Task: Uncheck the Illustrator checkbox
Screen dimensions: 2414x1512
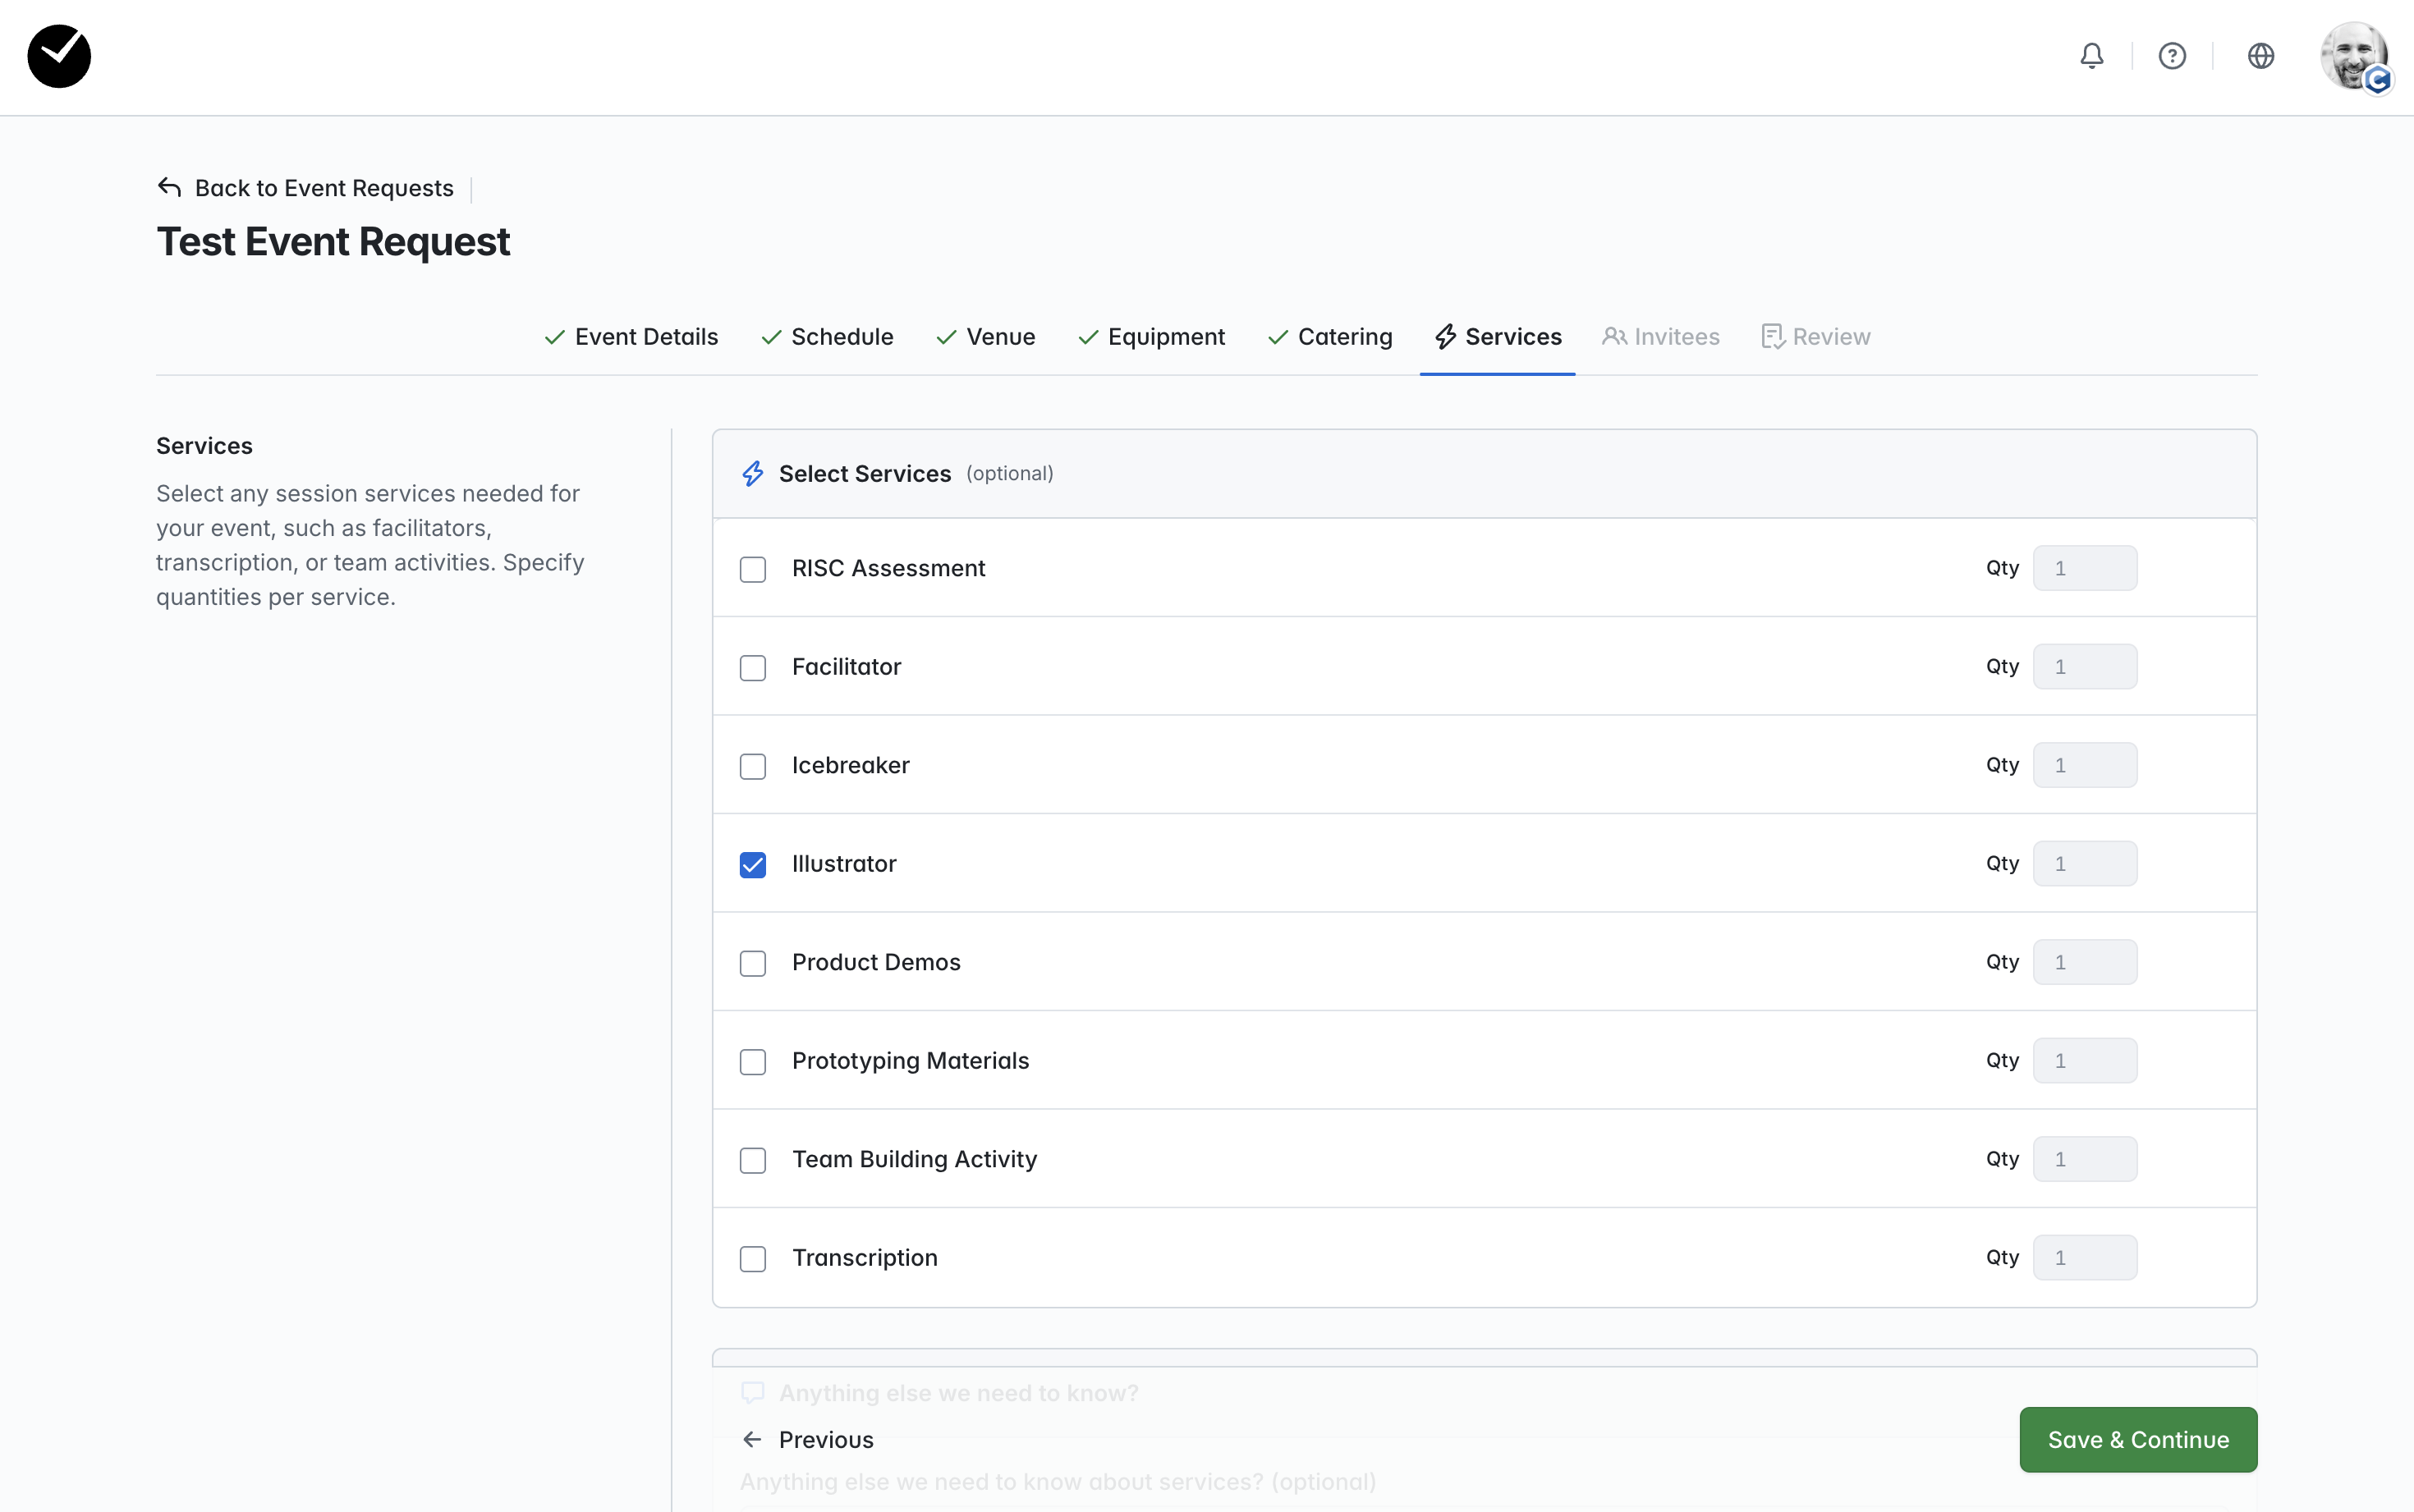Action: click(753, 865)
